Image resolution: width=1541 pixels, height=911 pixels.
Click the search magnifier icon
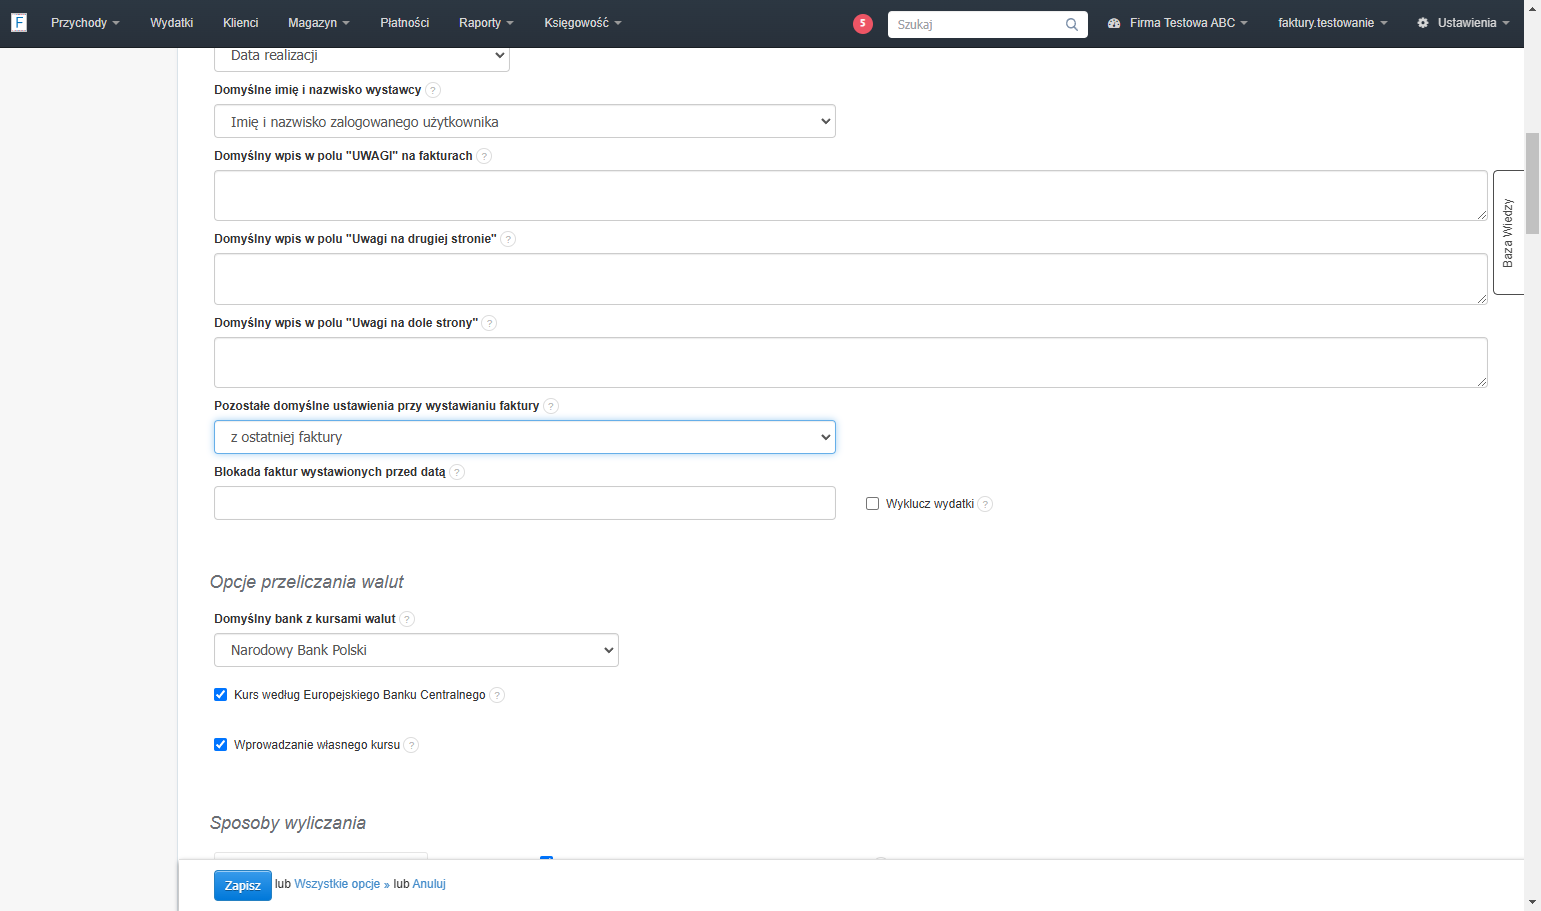tap(1072, 25)
